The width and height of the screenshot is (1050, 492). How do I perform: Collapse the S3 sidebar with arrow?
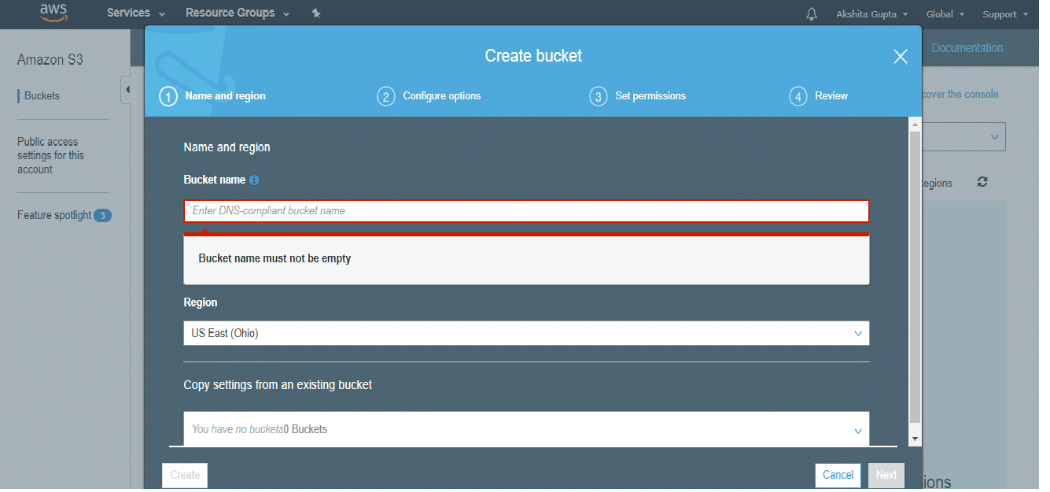(x=127, y=90)
